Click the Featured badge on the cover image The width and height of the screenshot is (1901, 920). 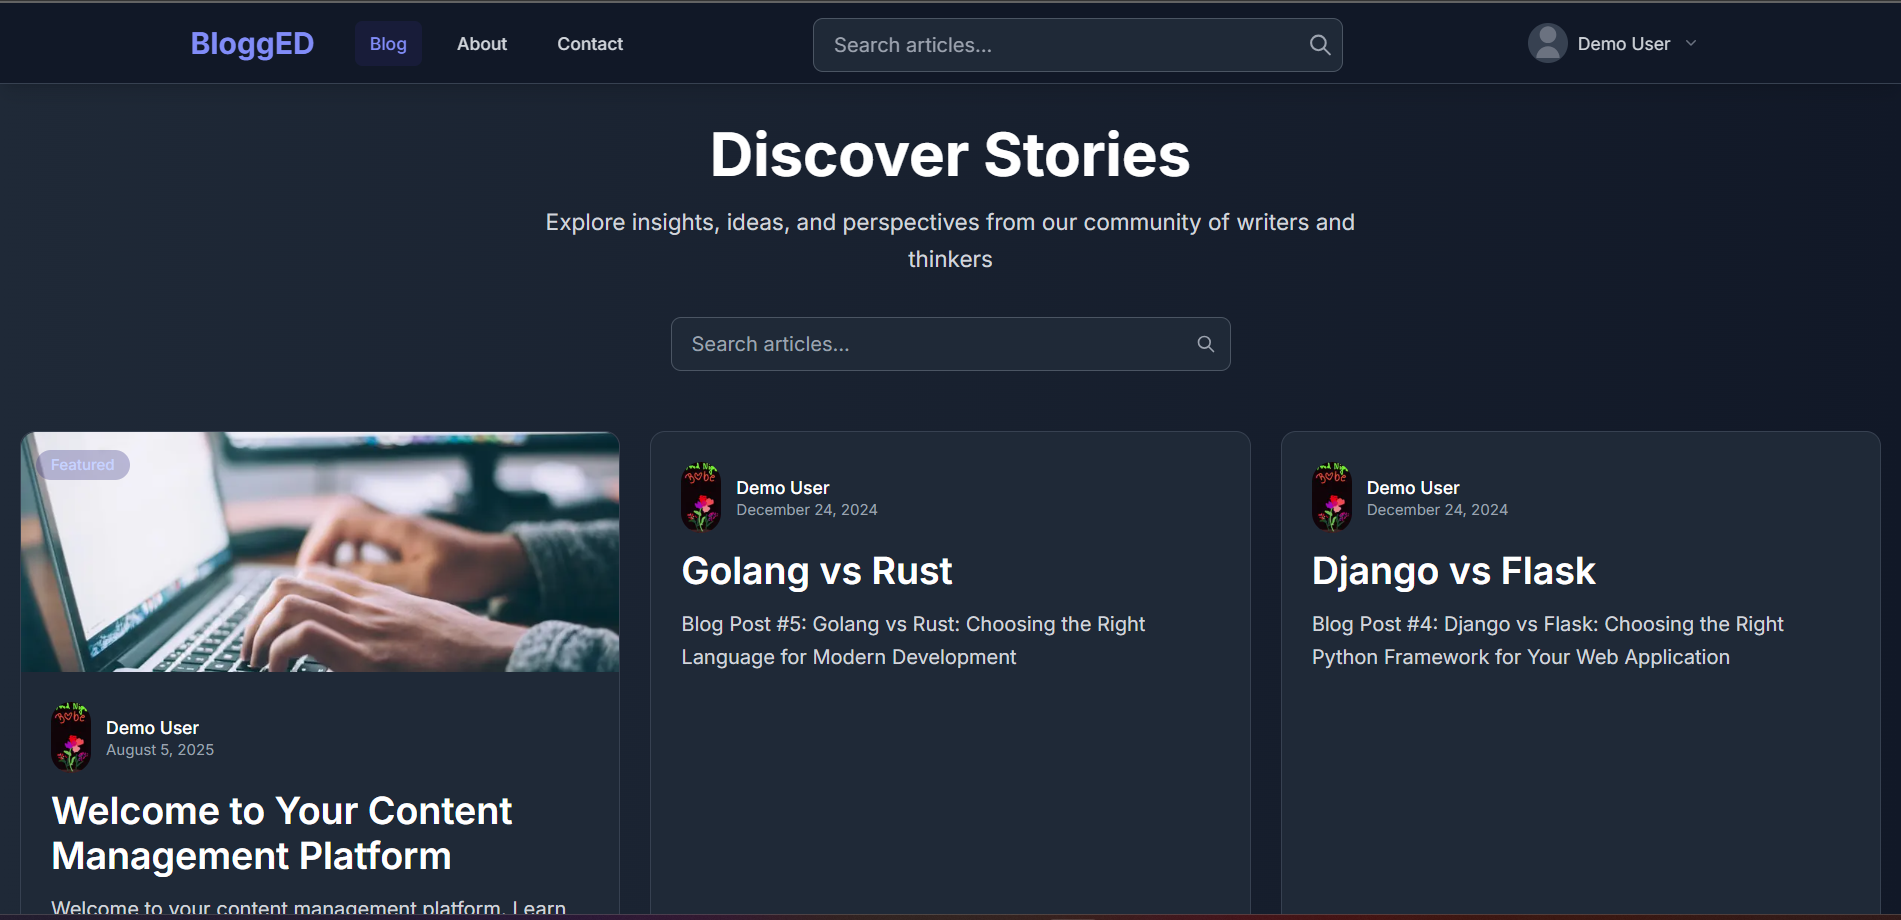point(82,464)
